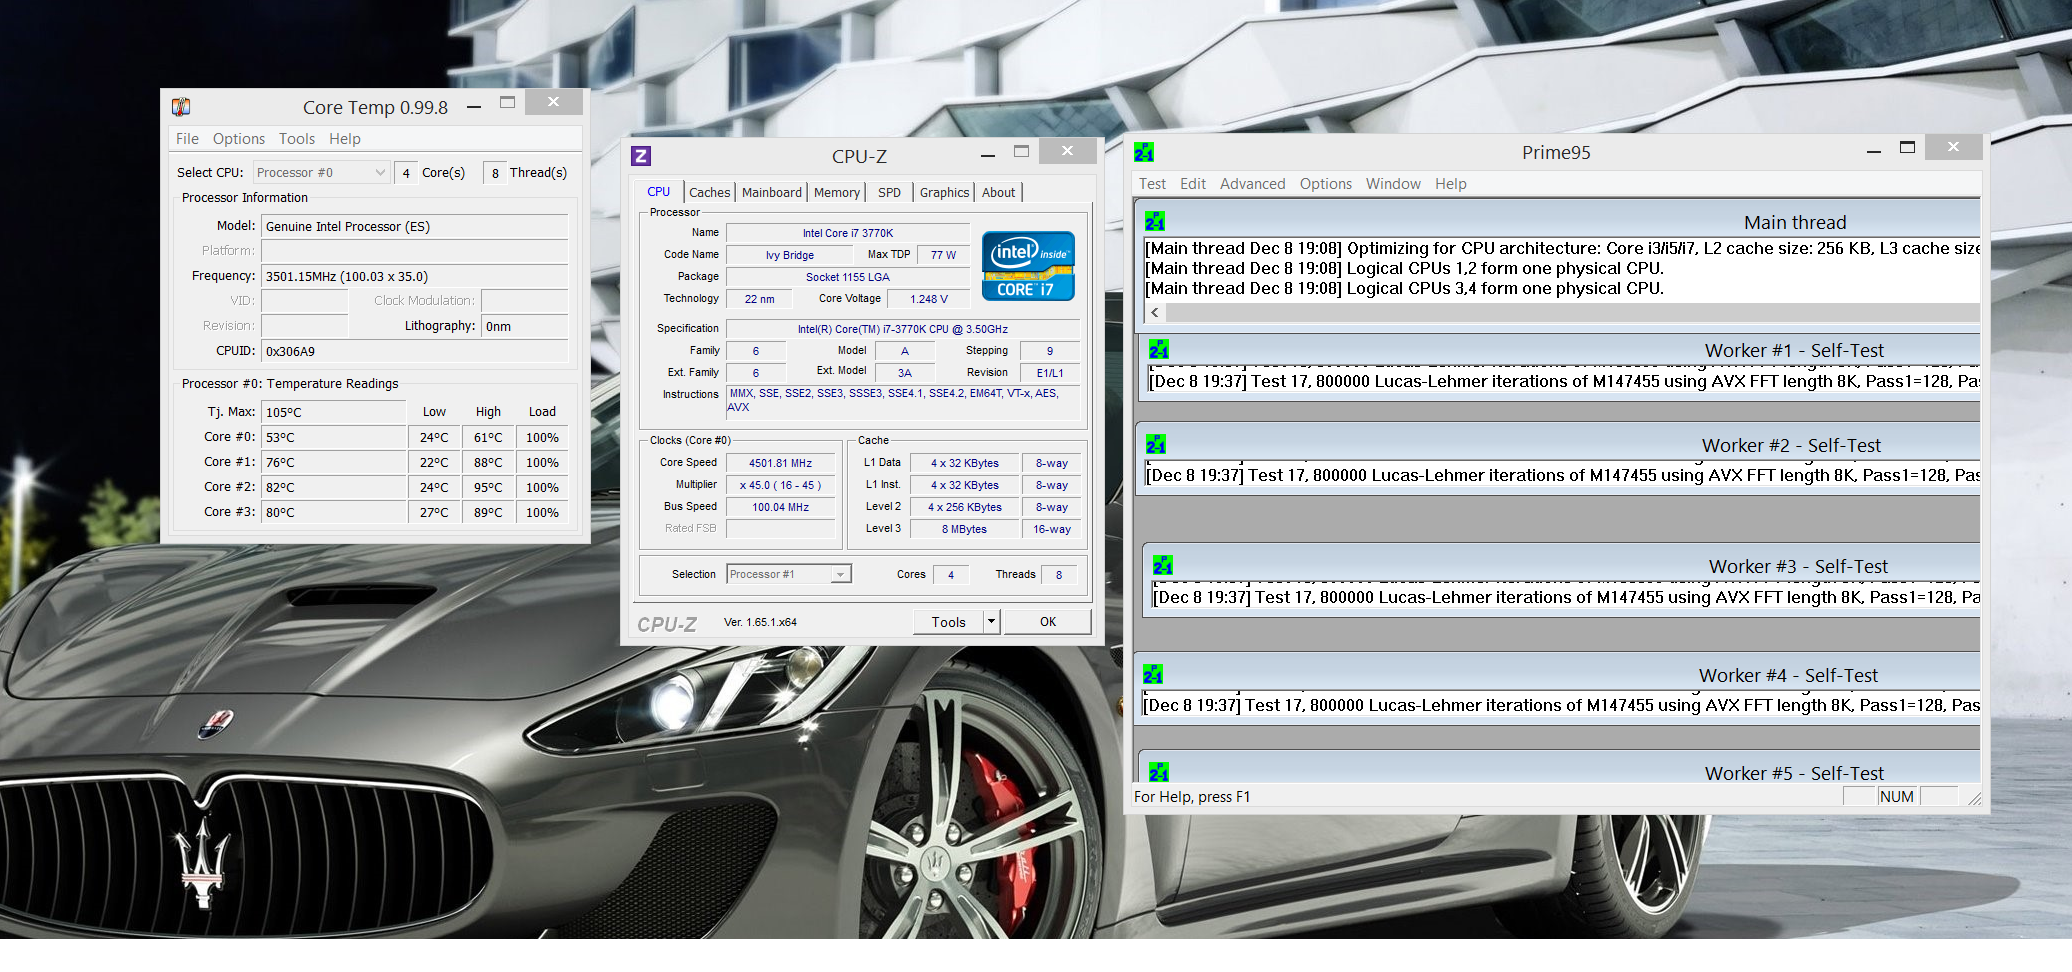Click the Core Temp application icon in title bar
Screen dimensions: 2072x972
click(181, 107)
